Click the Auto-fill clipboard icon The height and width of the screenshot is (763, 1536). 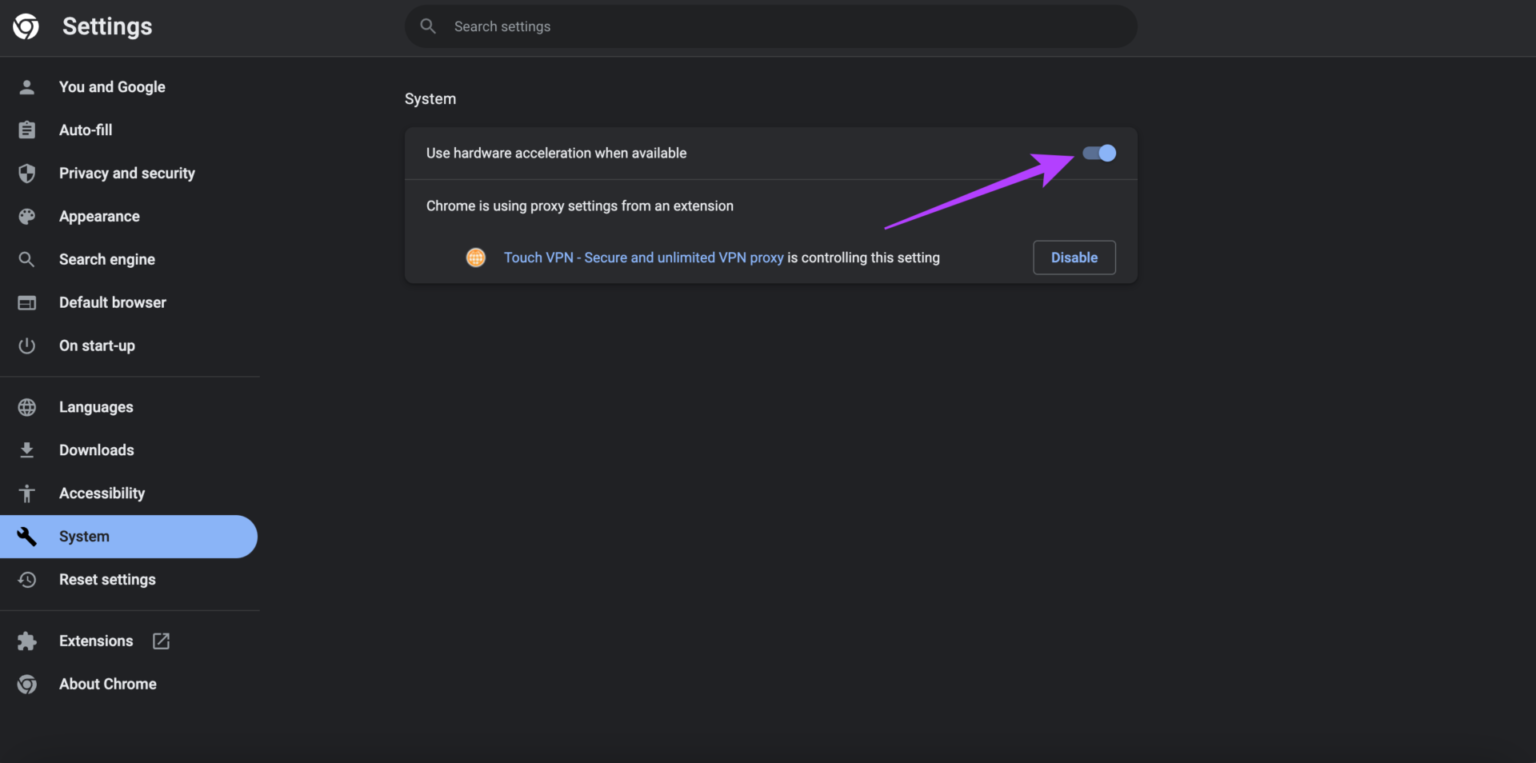(26, 129)
